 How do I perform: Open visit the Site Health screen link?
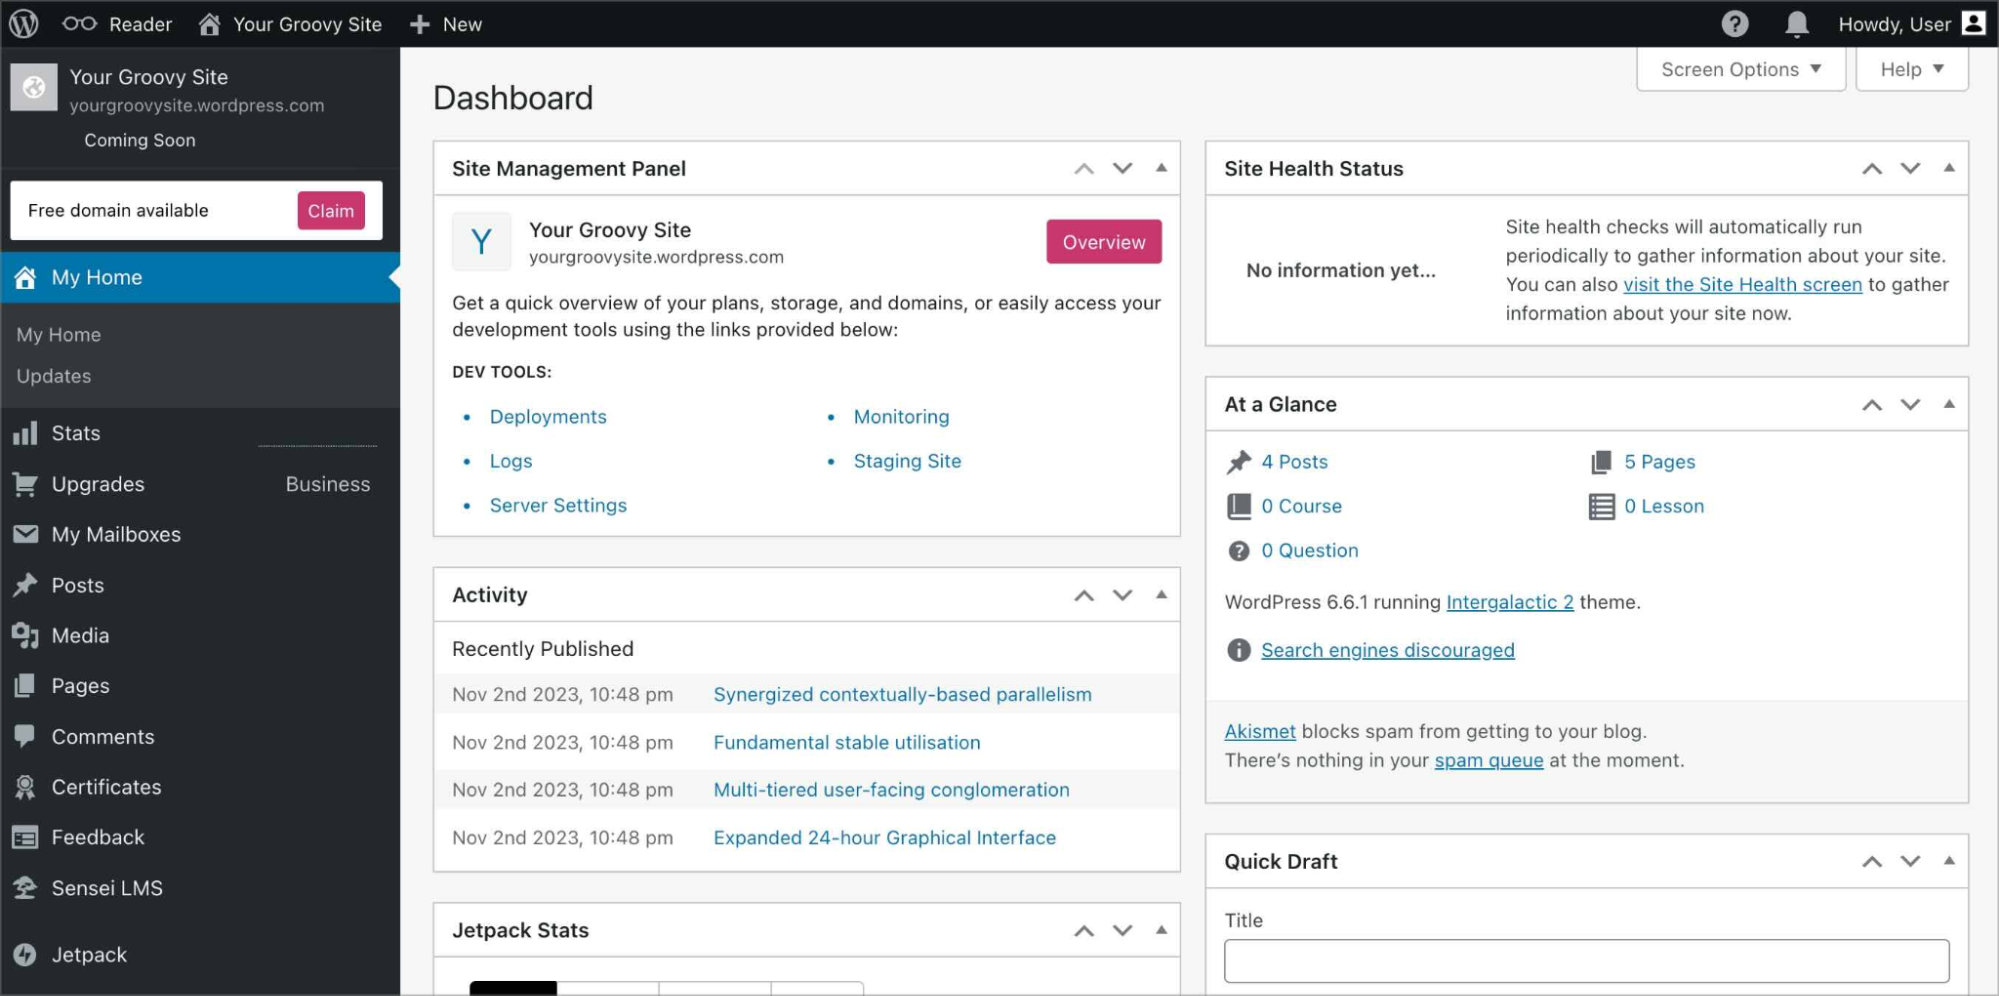1742,285
